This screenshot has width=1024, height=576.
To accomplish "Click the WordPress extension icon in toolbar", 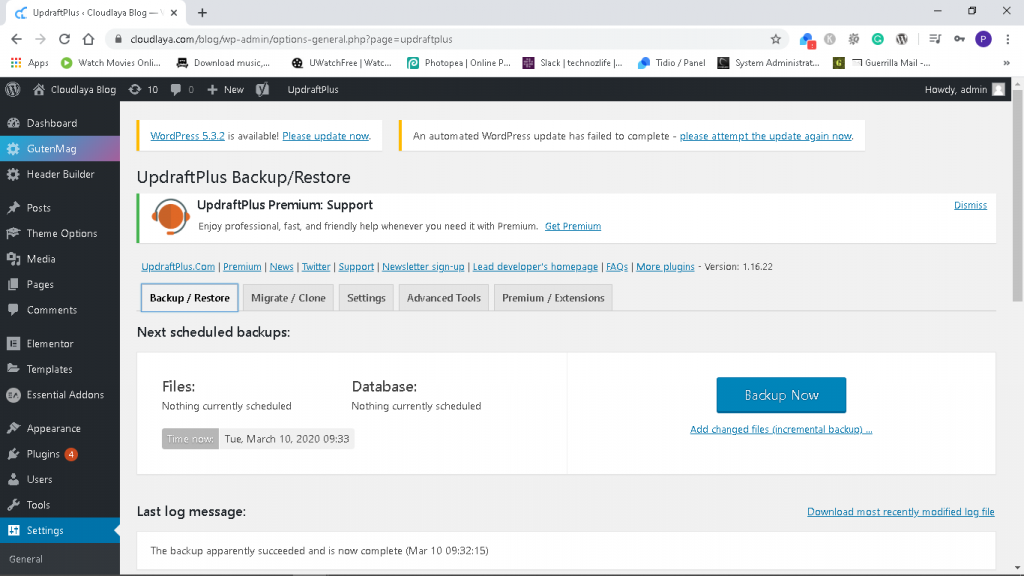I will tap(902, 39).
